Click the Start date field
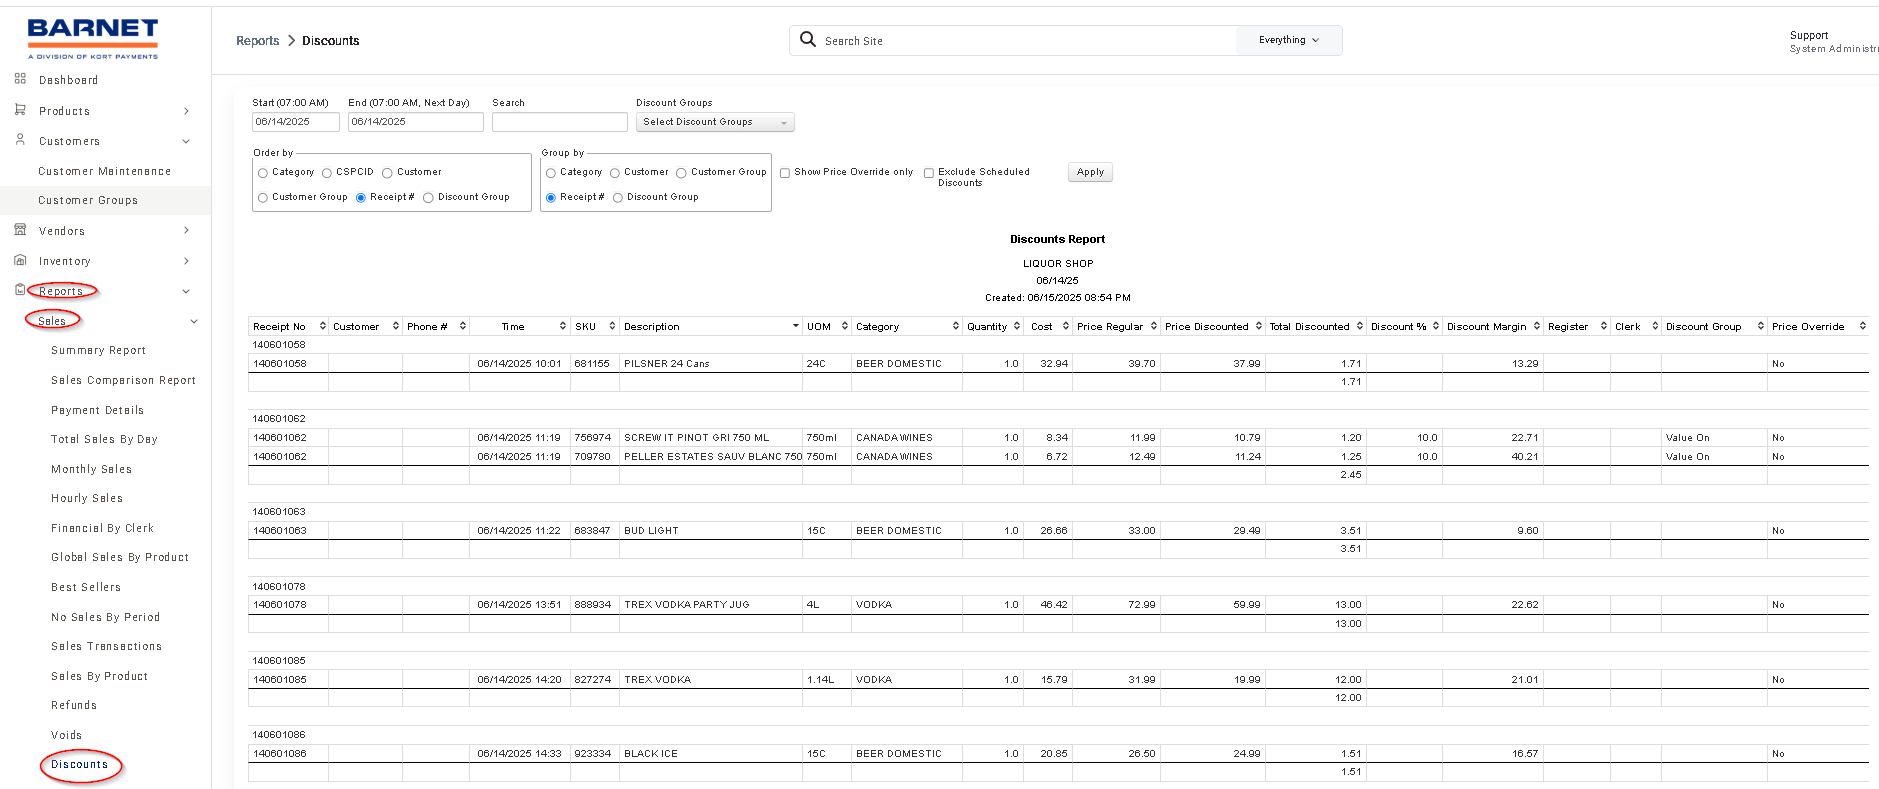1879x789 pixels. [296, 122]
